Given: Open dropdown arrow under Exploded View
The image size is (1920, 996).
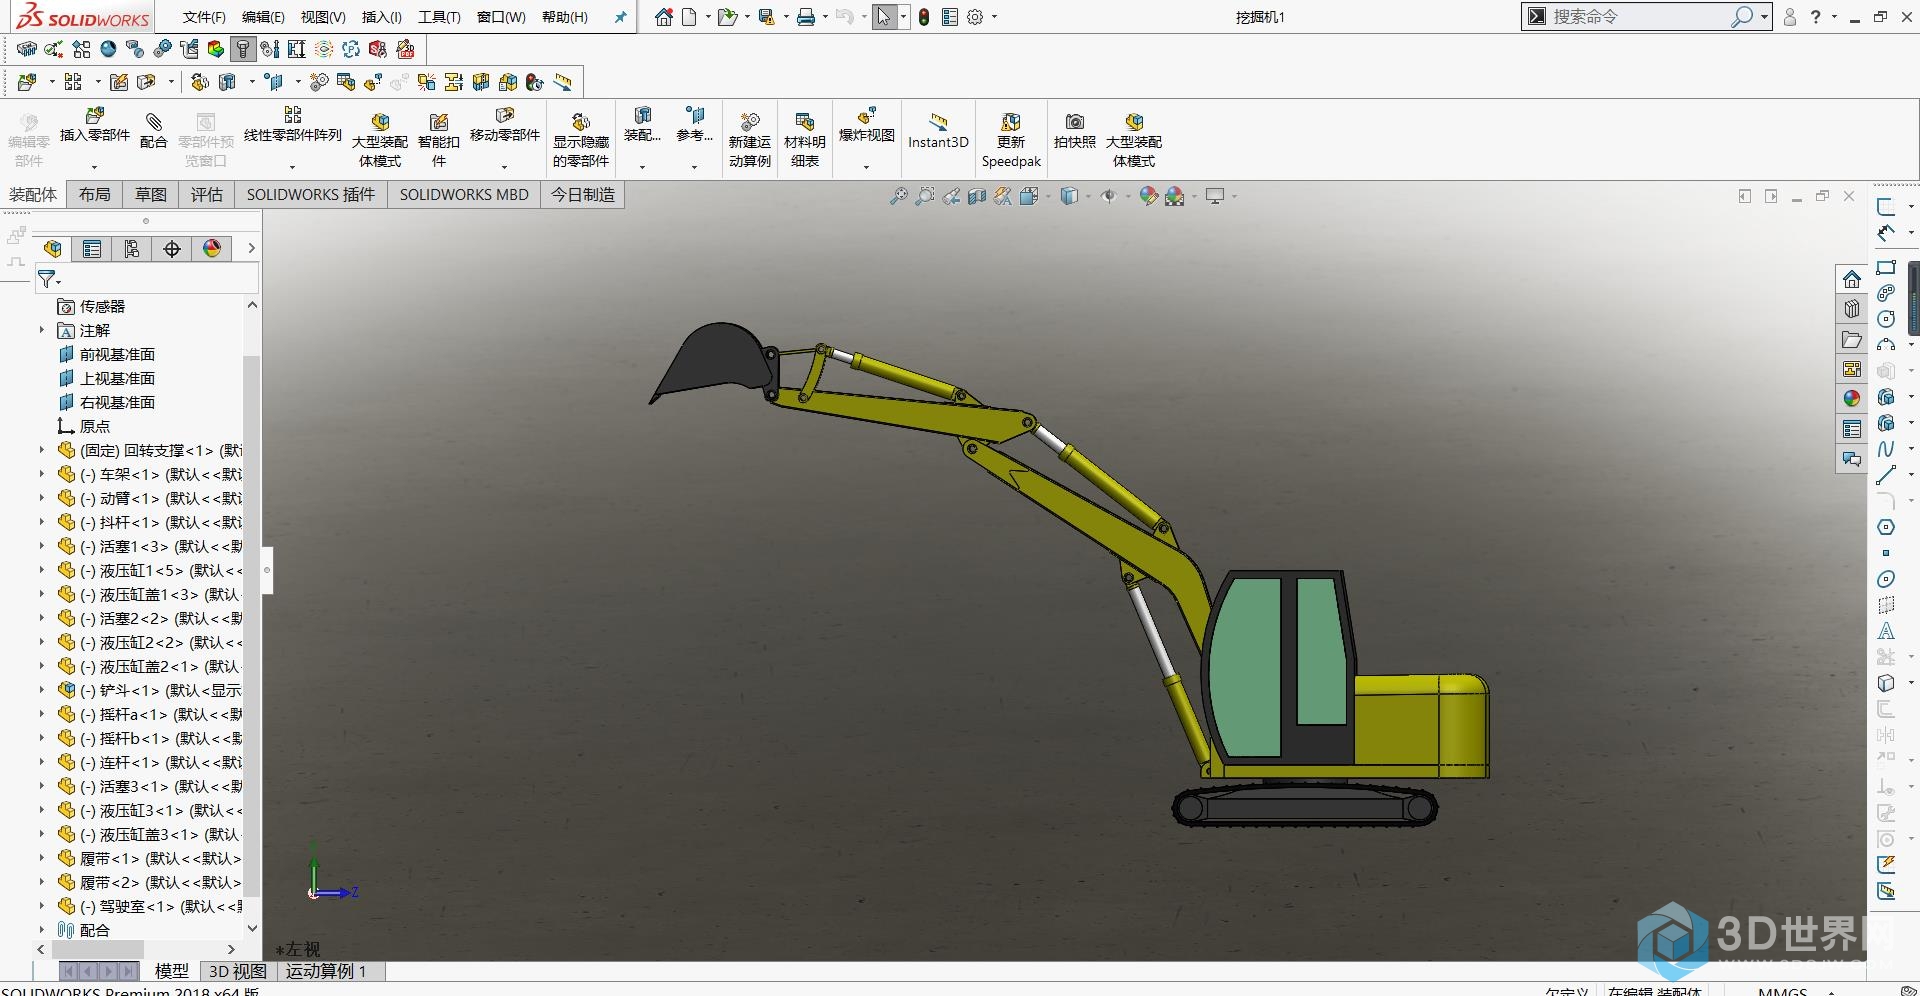Looking at the screenshot, I should [866, 166].
